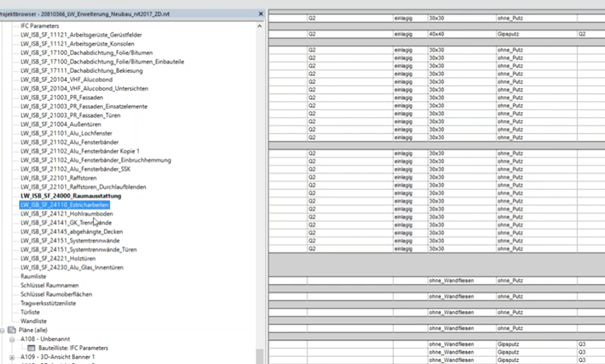Collapse the Pläne (alle) node
The width and height of the screenshot is (605, 364).
[x=2, y=330]
